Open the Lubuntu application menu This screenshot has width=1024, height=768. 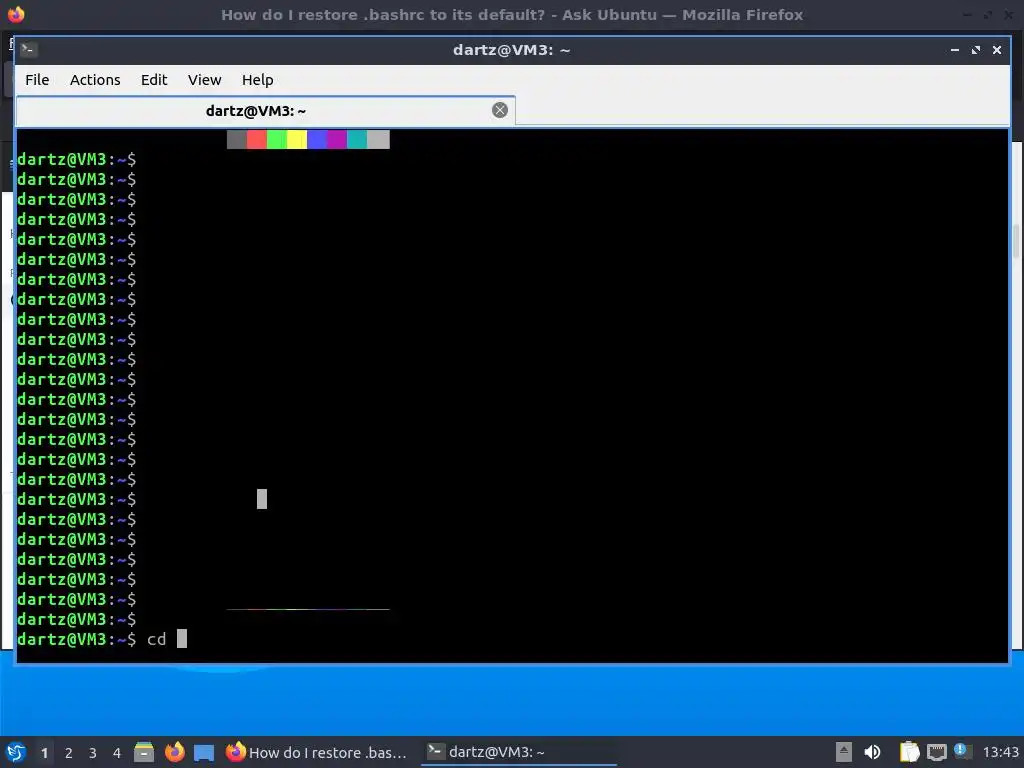click(x=16, y=752)
